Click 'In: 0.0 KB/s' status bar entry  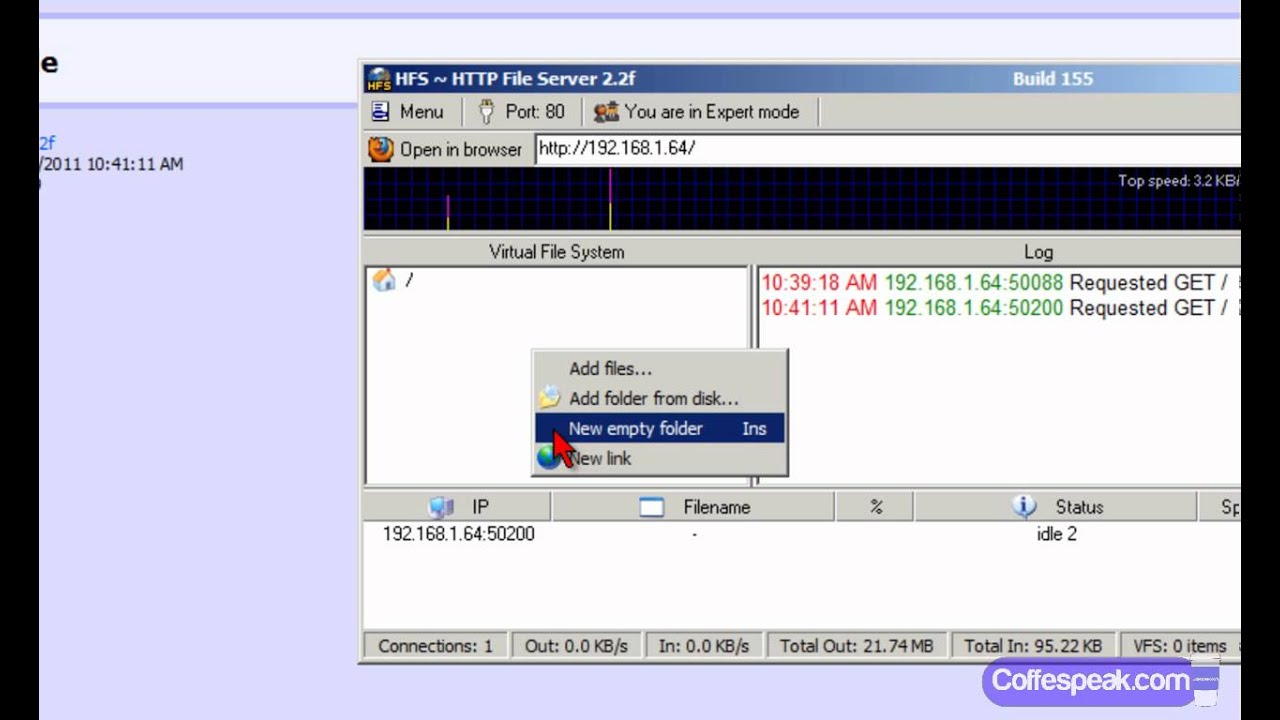704,646
